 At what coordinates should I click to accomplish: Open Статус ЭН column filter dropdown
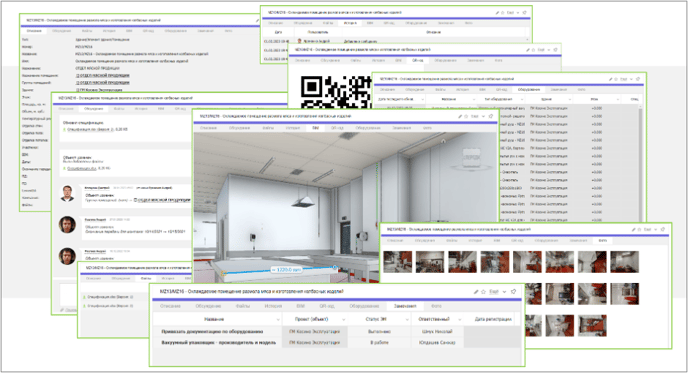pyautogui.click(x=408, y=319)
